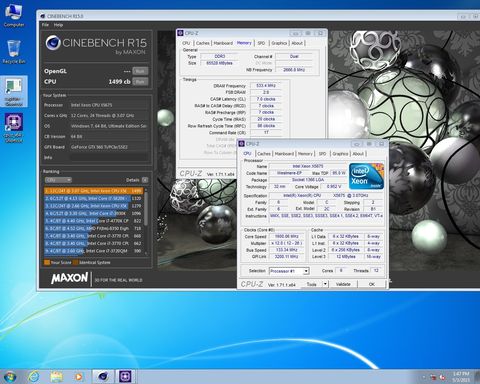Select ranking entry 3 scoring 1279
Screen dimensions: 480x384
(93, 206)
